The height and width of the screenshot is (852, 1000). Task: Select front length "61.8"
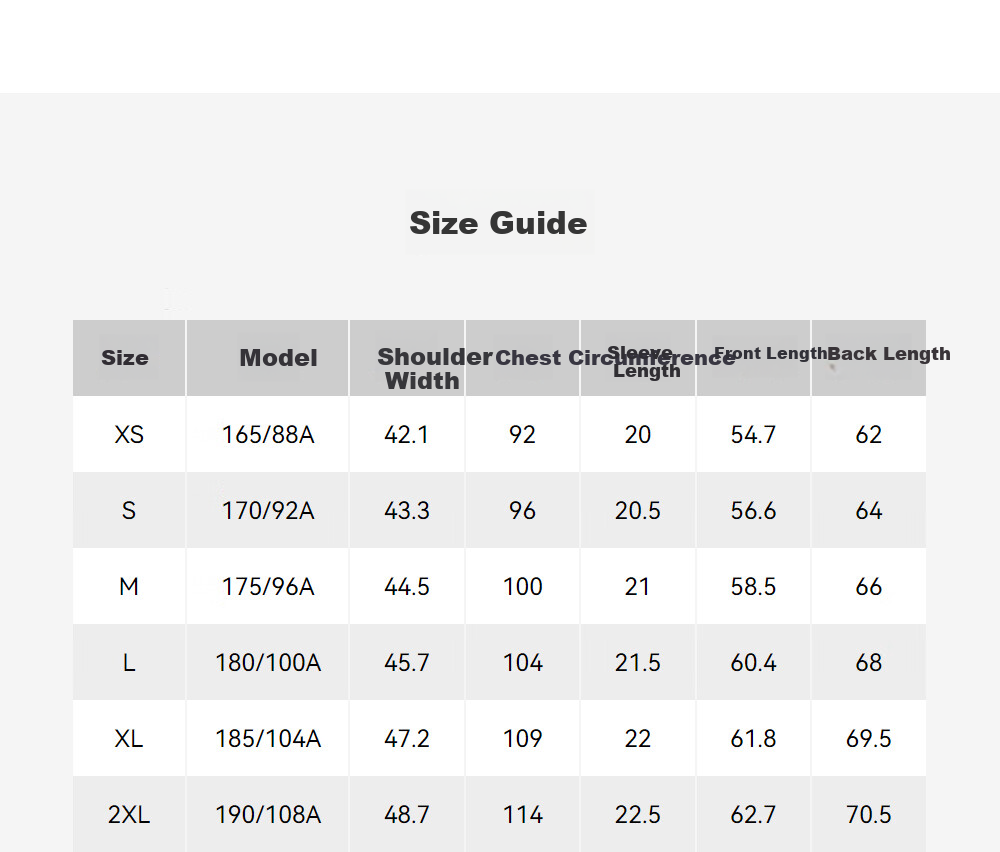[753, 738]
